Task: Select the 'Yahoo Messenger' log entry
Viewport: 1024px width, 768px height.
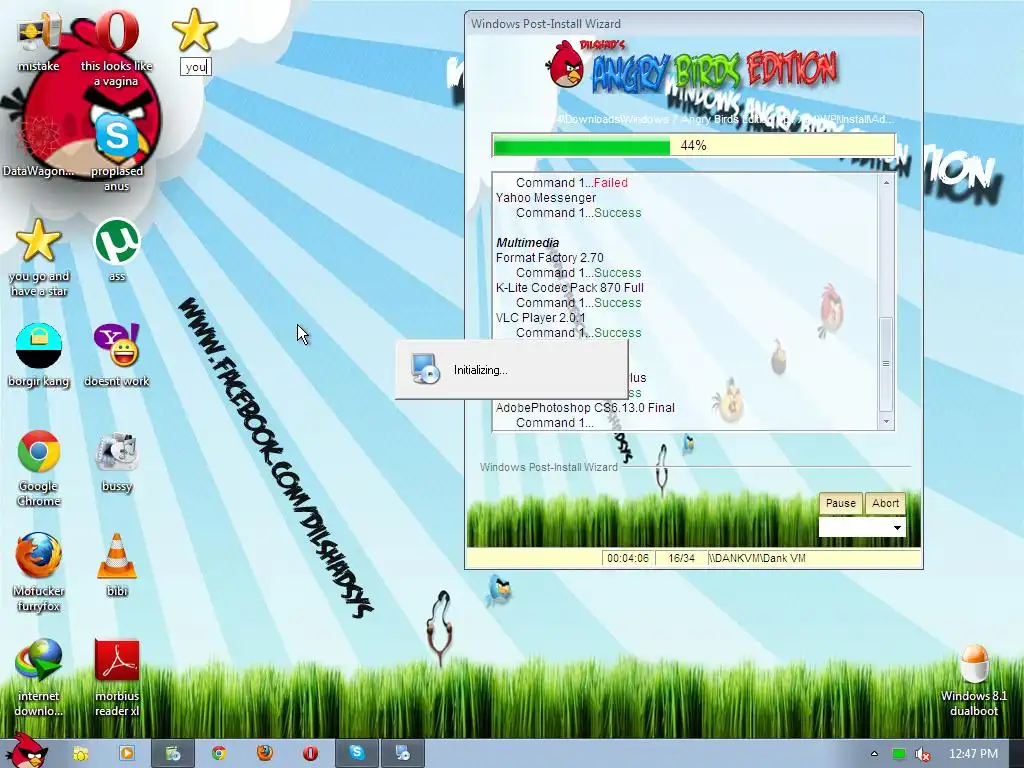Action: (546, 198)
